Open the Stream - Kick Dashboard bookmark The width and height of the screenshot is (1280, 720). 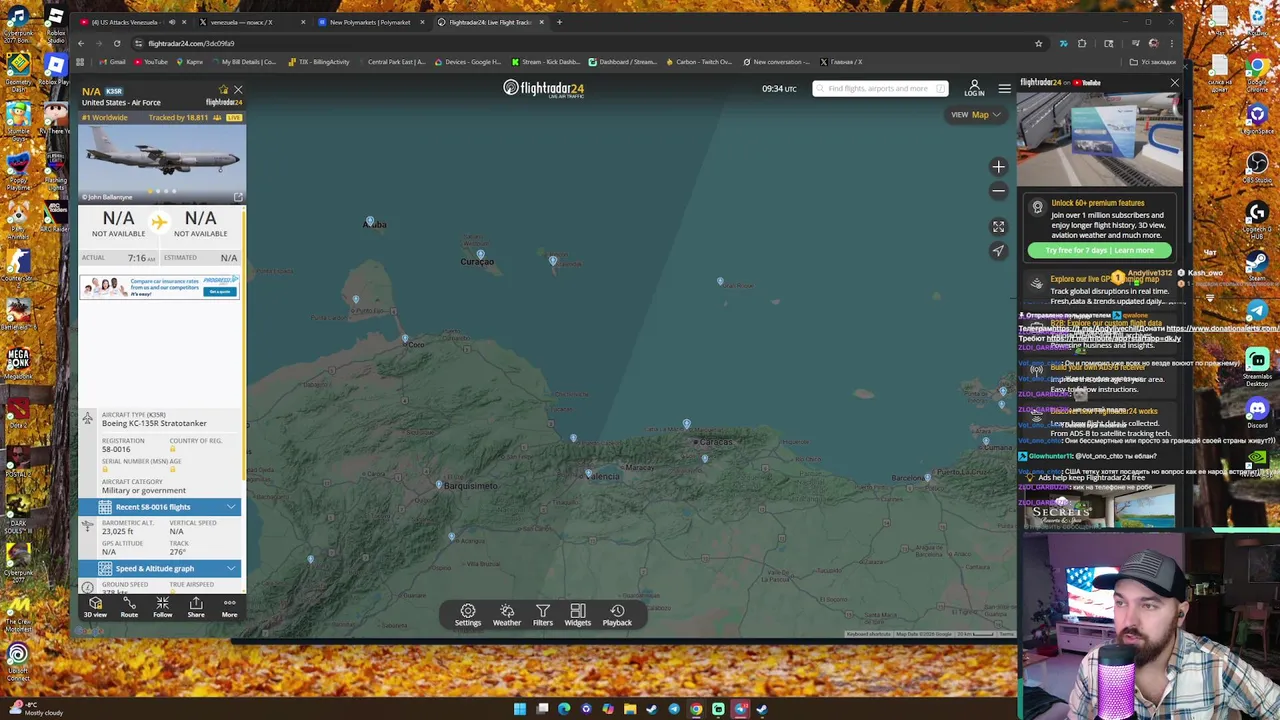pos(546,62)
